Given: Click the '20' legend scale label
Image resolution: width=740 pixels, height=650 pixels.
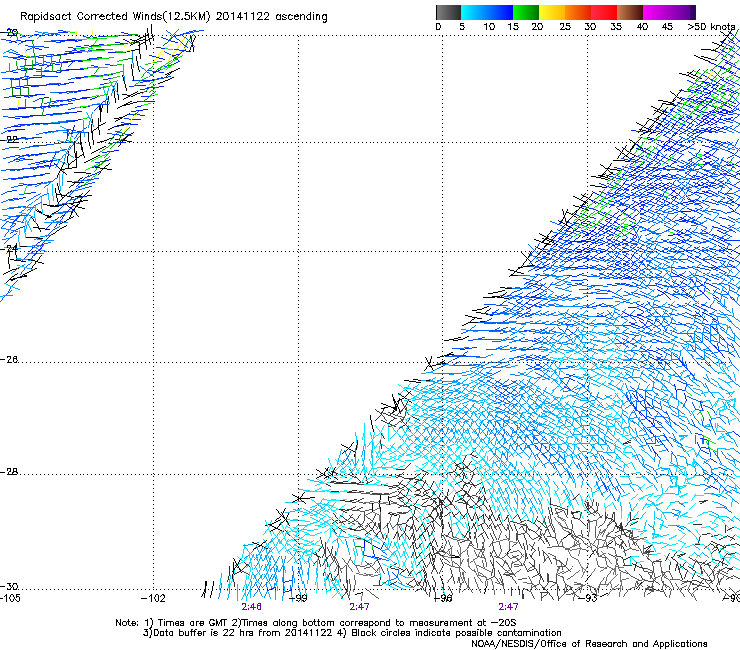Looking at the screenshot, I should pos(537,27).
